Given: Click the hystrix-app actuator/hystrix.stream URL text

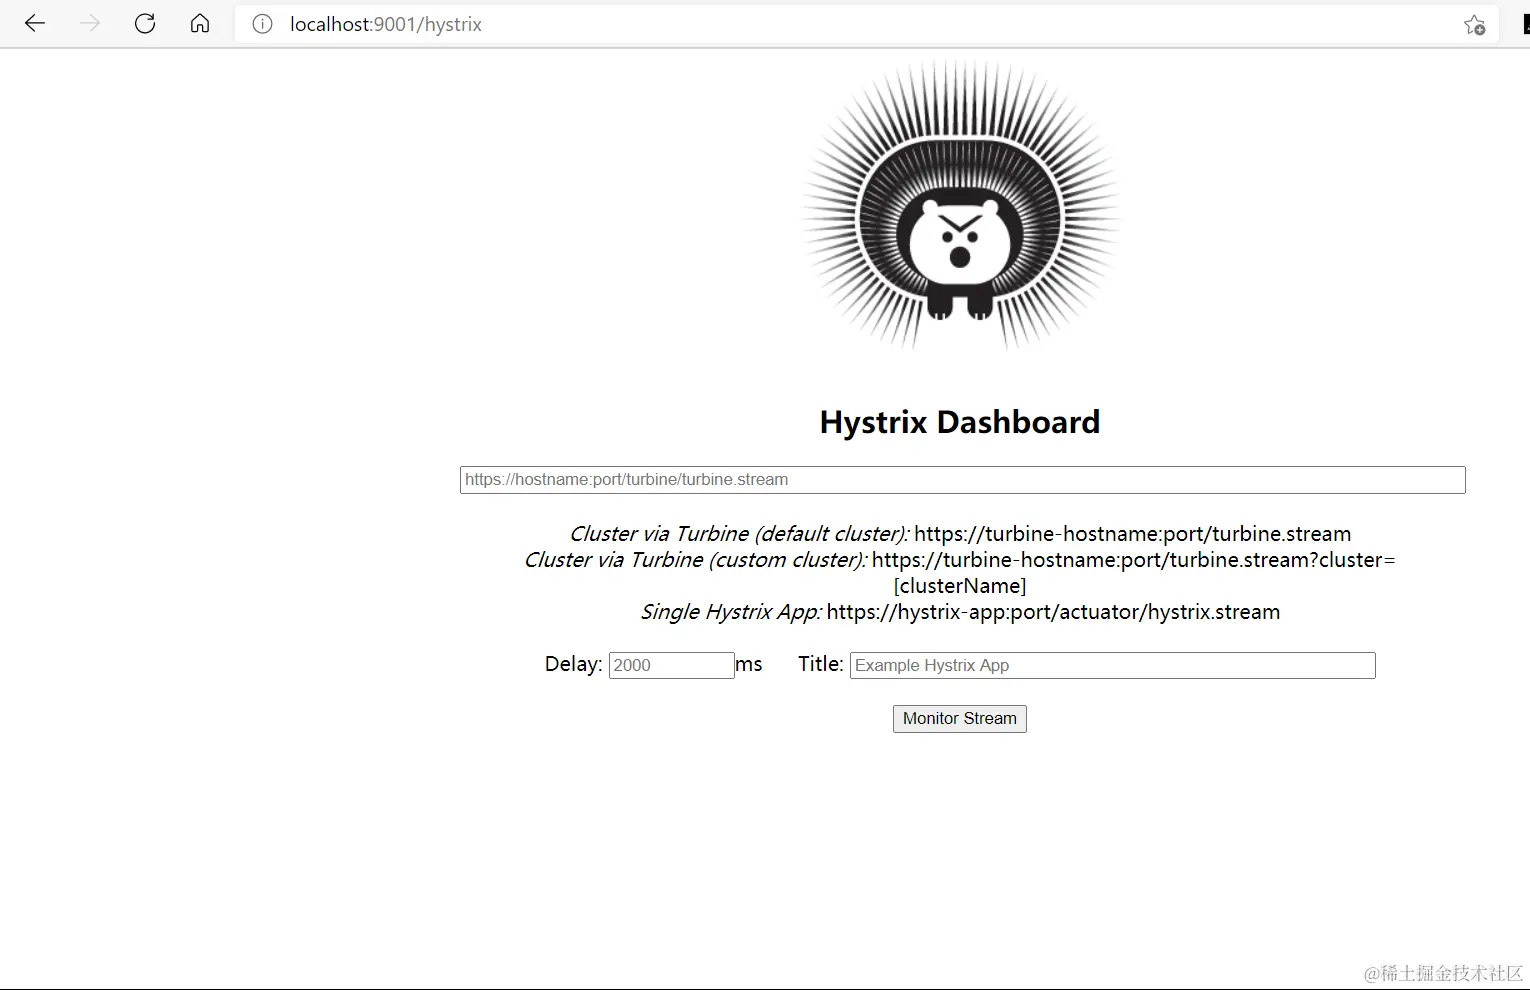Looking at the screenshot, I should coord(1053,612).
